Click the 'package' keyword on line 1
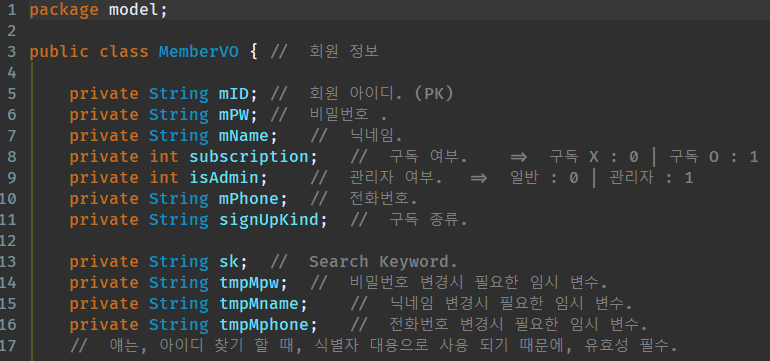The height and width of the screenshot is (361, 770). 64,10
